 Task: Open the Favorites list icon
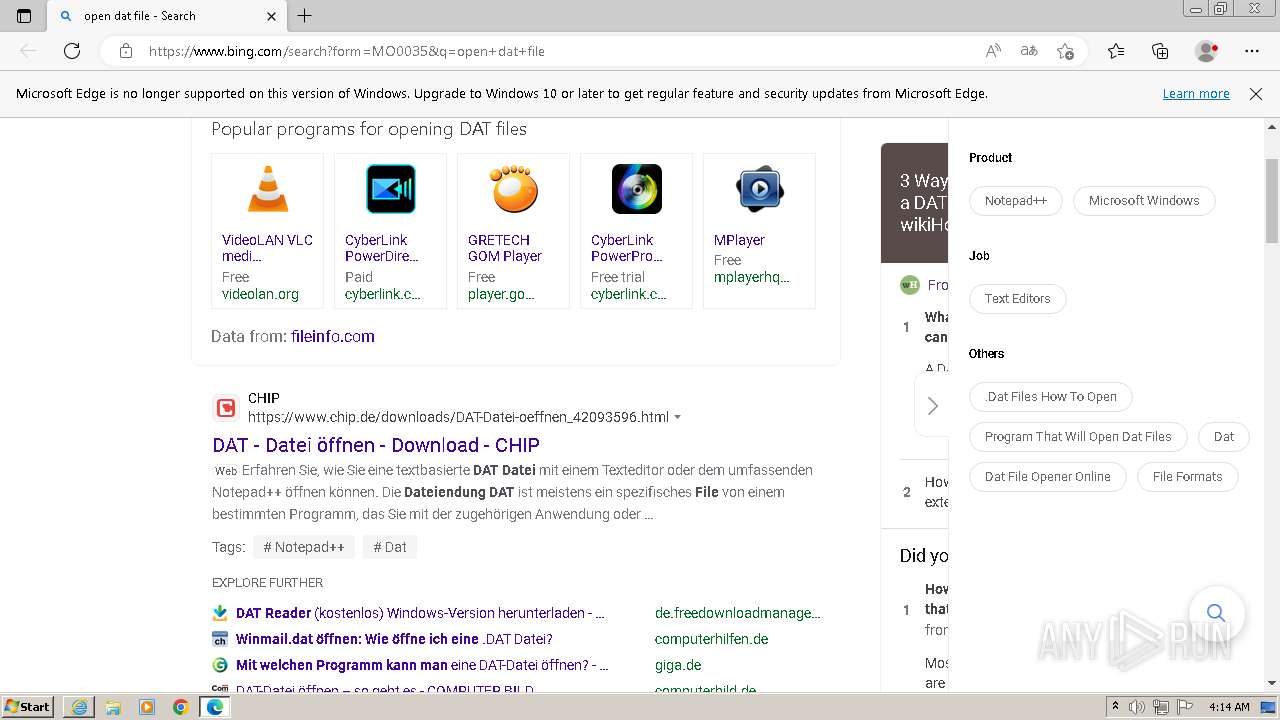1116,51
